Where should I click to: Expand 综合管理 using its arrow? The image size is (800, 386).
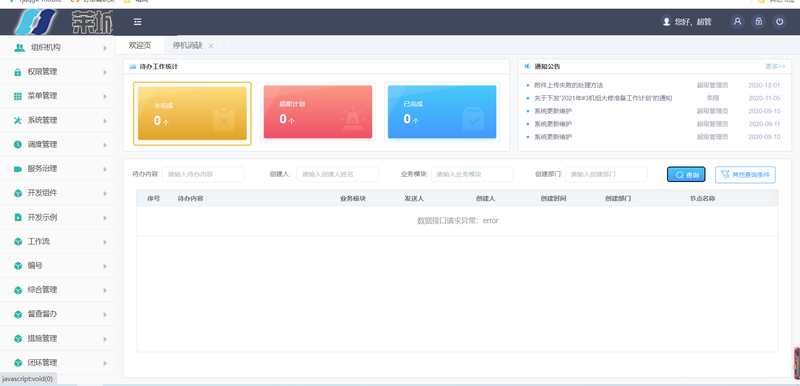[105, 291]
